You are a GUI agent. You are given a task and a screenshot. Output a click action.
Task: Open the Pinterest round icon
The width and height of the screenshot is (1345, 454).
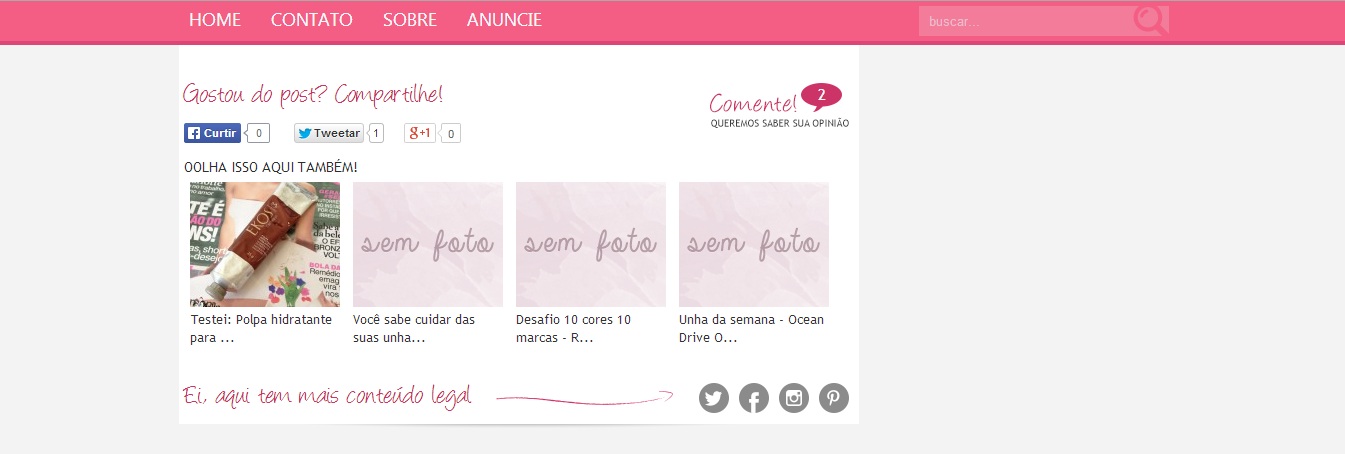coord(834,398)
